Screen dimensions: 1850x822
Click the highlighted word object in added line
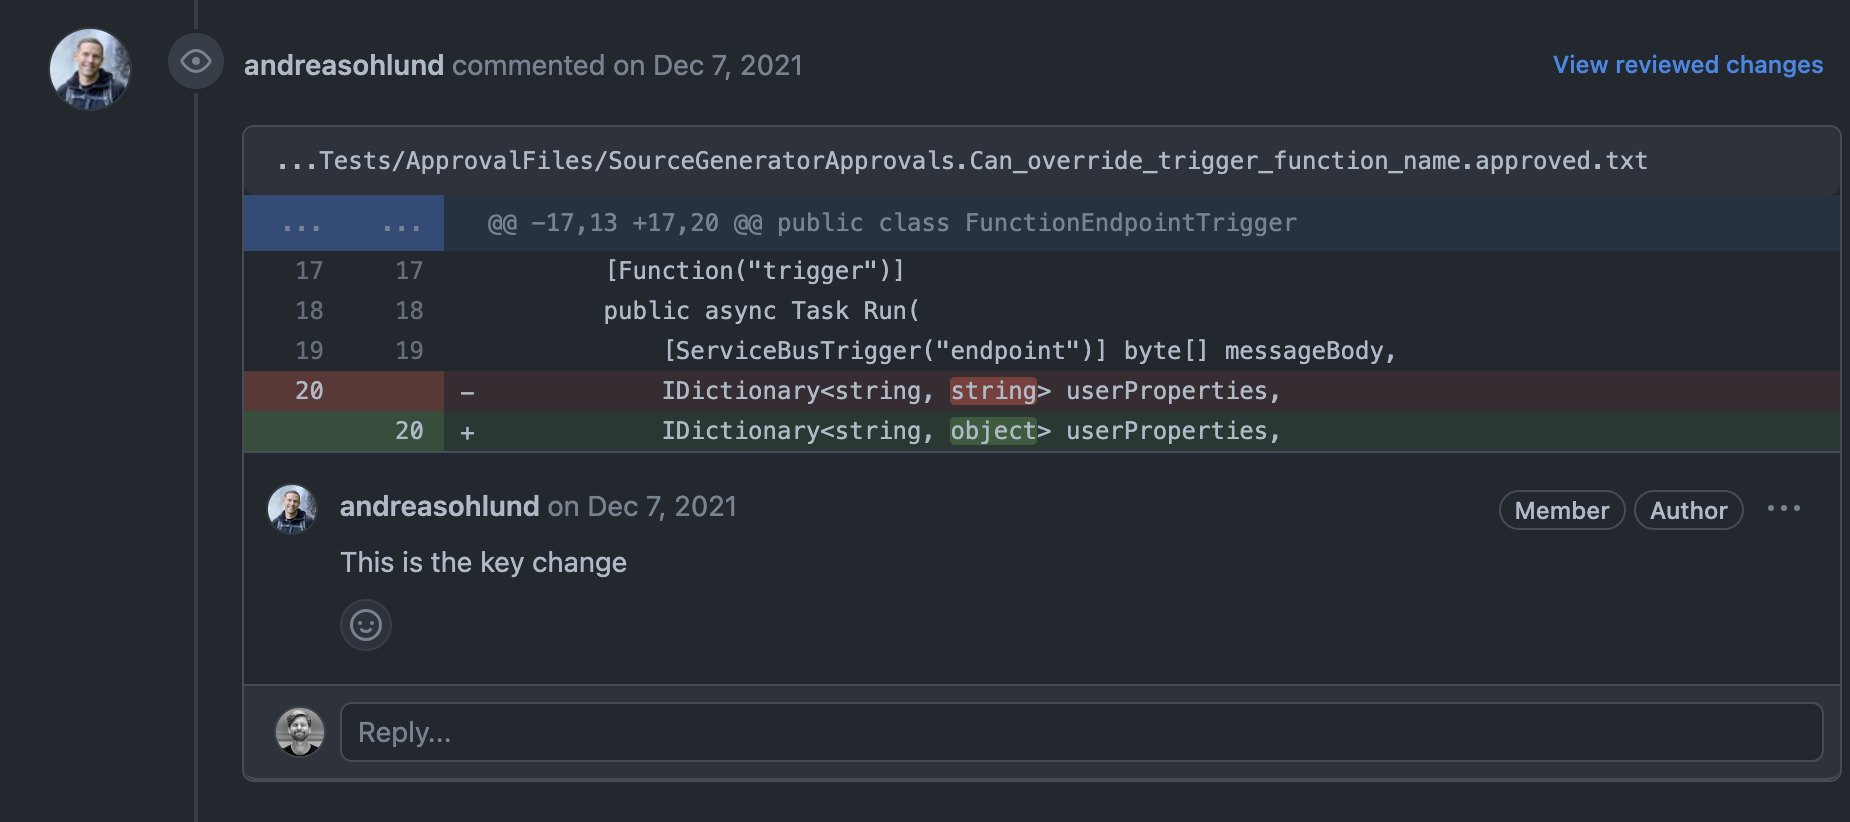click(993, 431)
